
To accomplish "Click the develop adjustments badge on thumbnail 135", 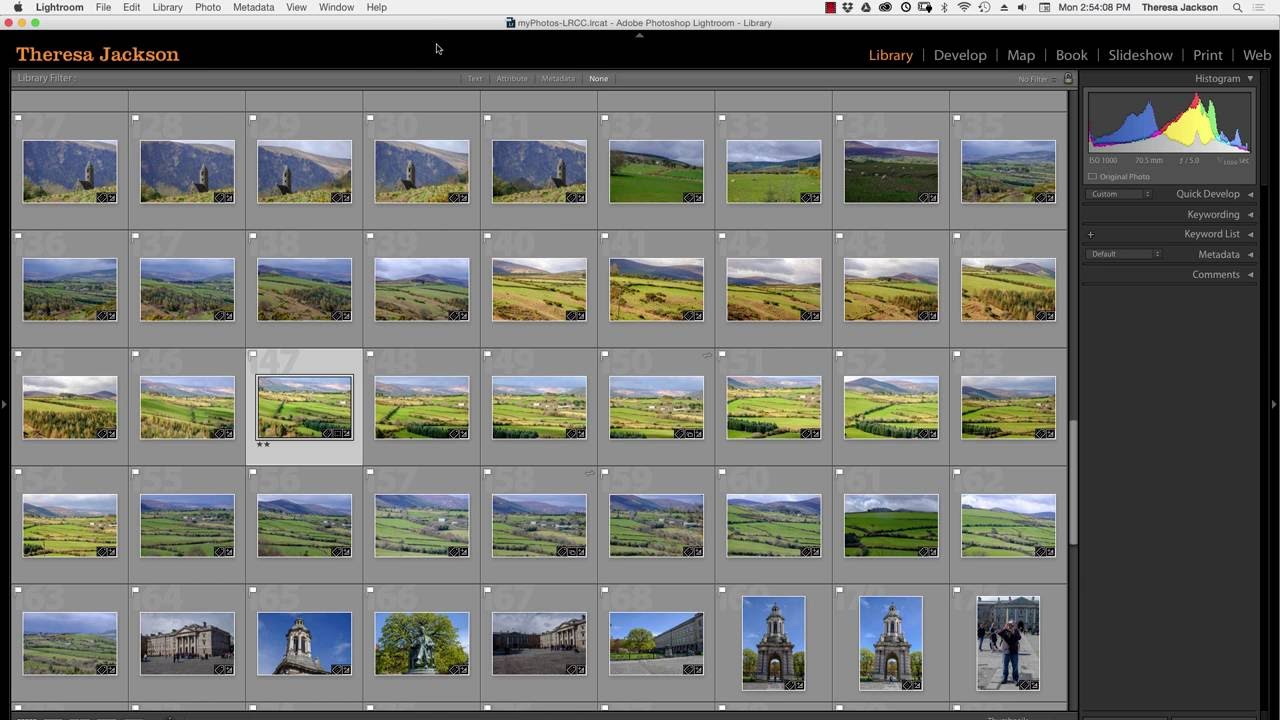I will 1050,198.
